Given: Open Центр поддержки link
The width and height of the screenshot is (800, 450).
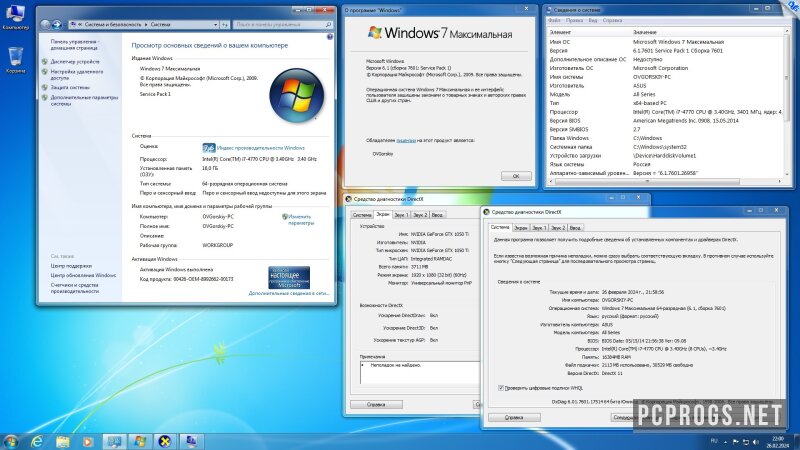Looking at the screenshot, I should click(71, 266).
